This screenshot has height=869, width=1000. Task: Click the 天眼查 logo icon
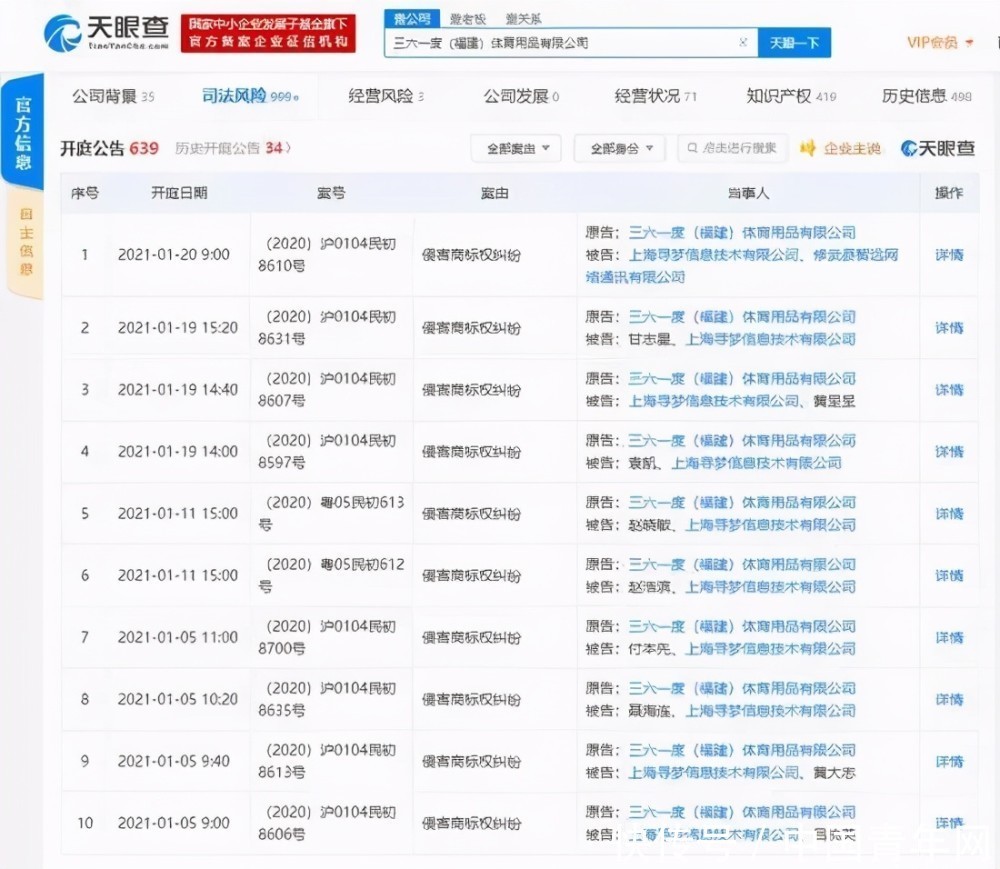(x=60, y=32)
